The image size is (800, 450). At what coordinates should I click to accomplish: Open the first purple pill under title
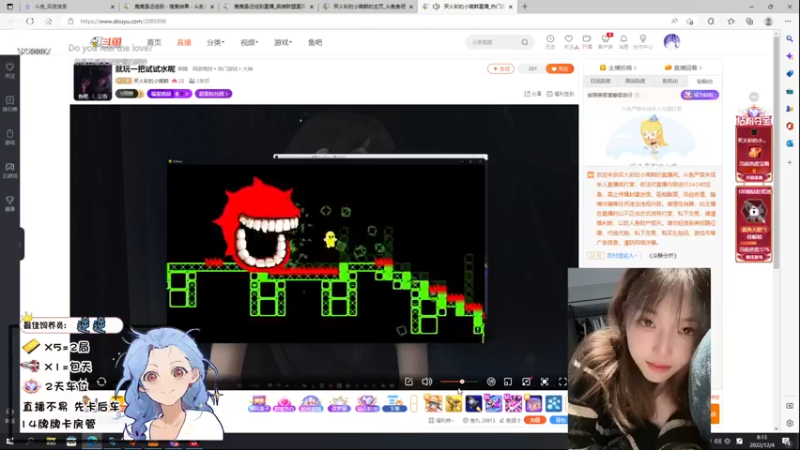pos(169,94)
